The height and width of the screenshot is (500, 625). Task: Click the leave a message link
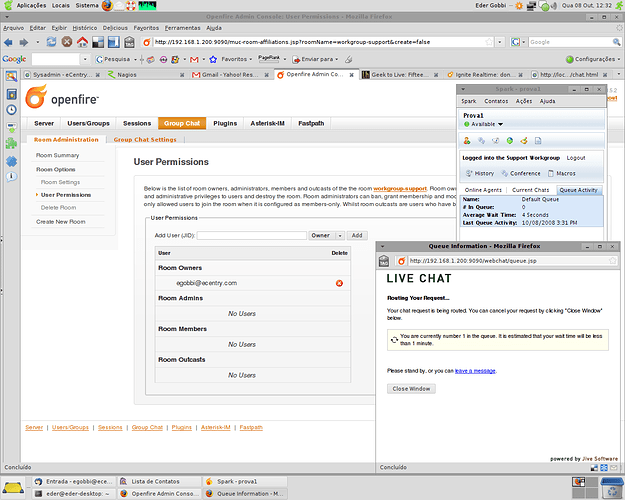point(475,371)
